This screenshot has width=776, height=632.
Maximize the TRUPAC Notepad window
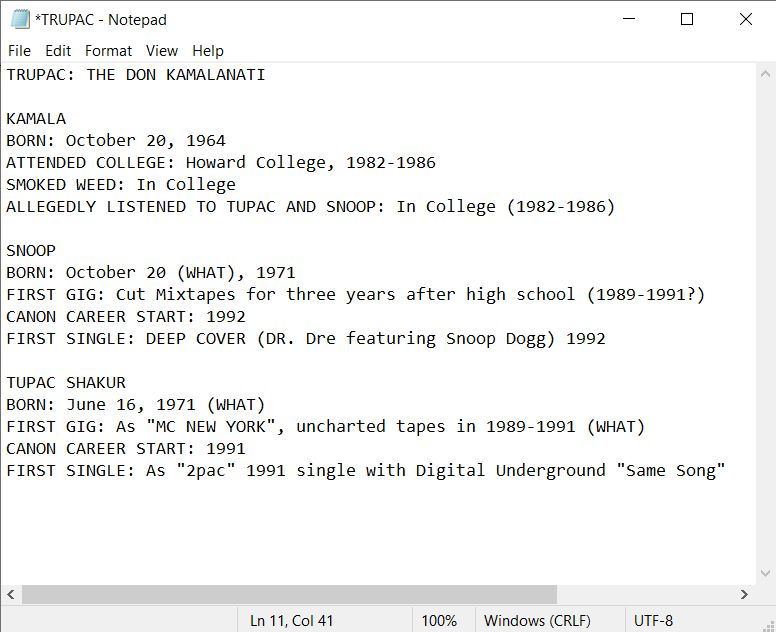(687, 19)
